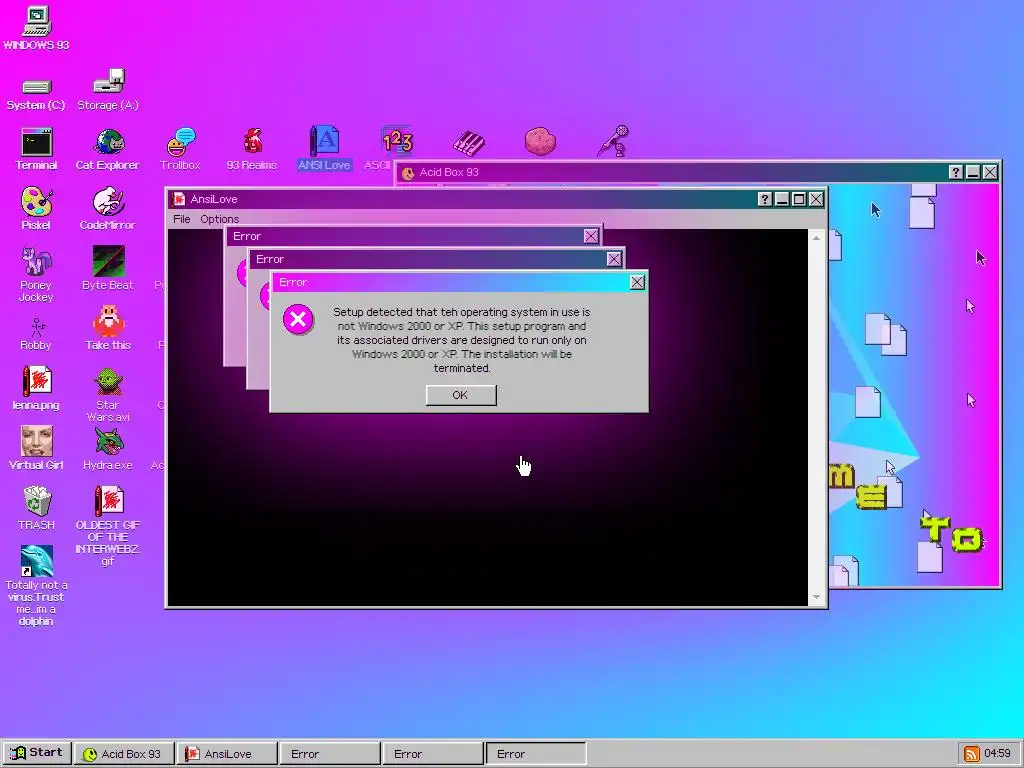
Task: Open the 123 numbers desktop icon
Action: pos(397,142)
